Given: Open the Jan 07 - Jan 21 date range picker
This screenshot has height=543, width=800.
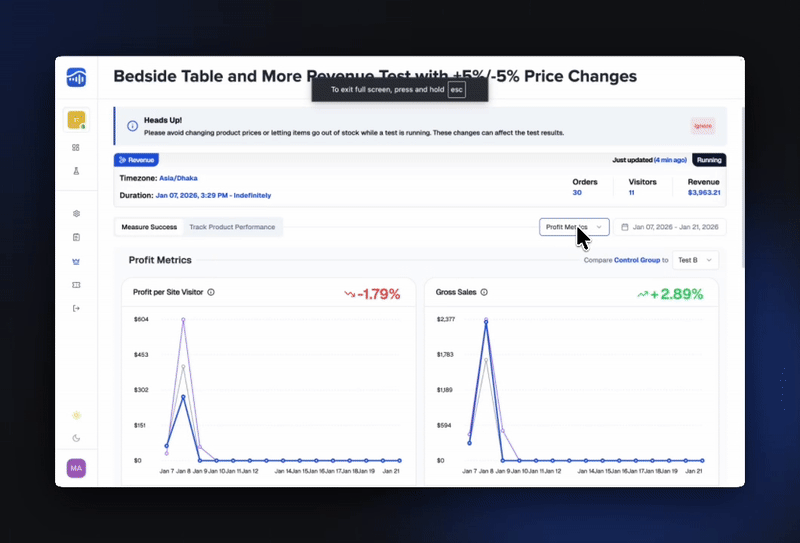Looking at the screenshot, I should pyautogui.click(x=670, y=227).
